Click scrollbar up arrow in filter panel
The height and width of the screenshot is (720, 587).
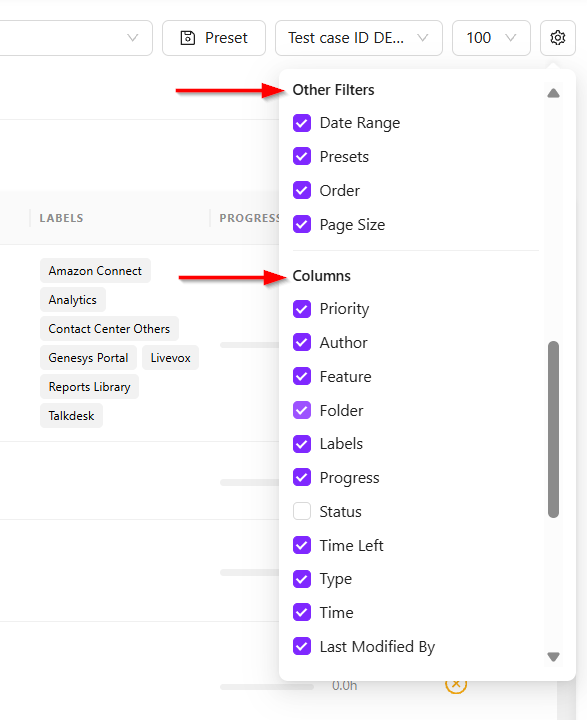click(x=553, y=93)
